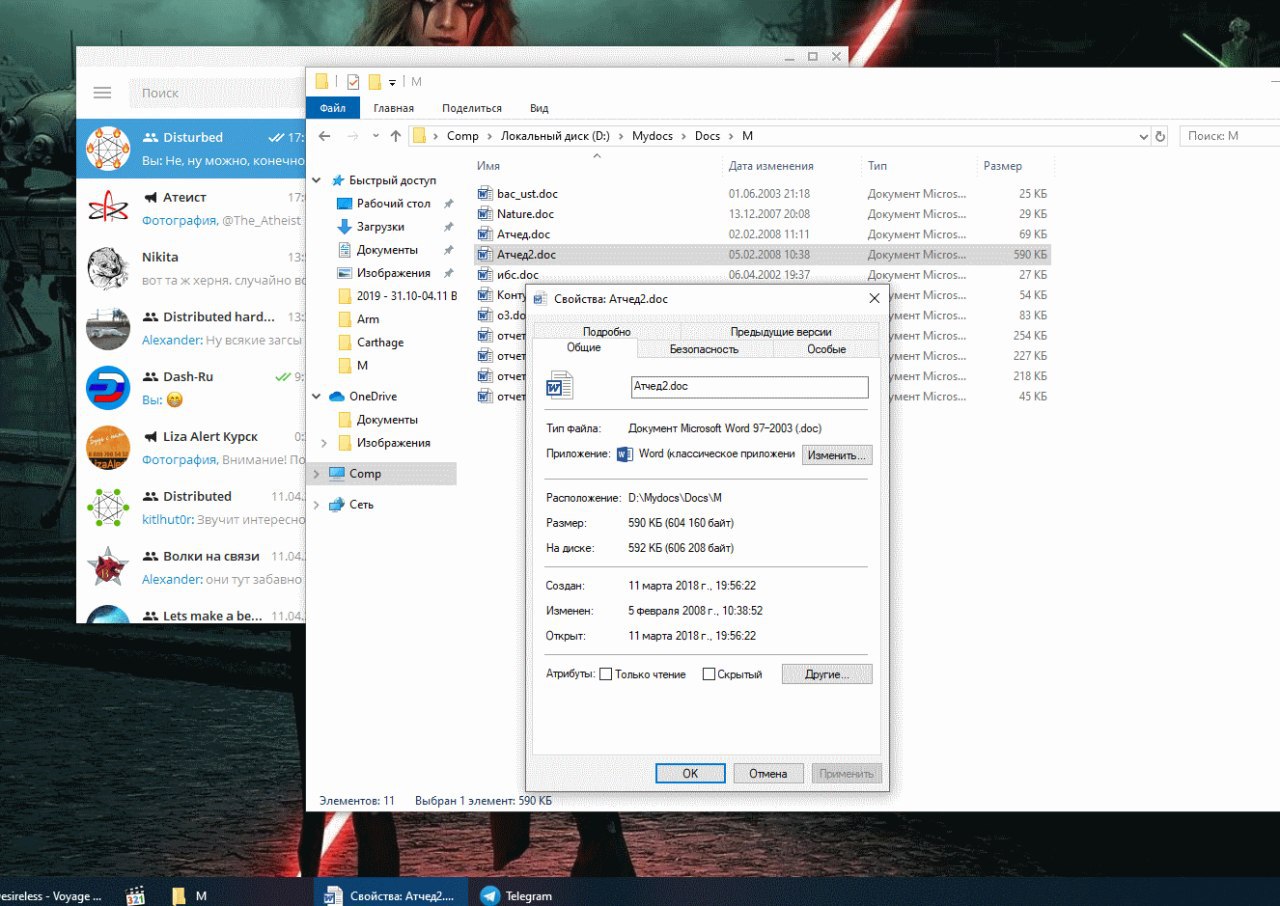Open the Волки на связи chat in Telegram
1280x906 pixels.
(192, 567)
